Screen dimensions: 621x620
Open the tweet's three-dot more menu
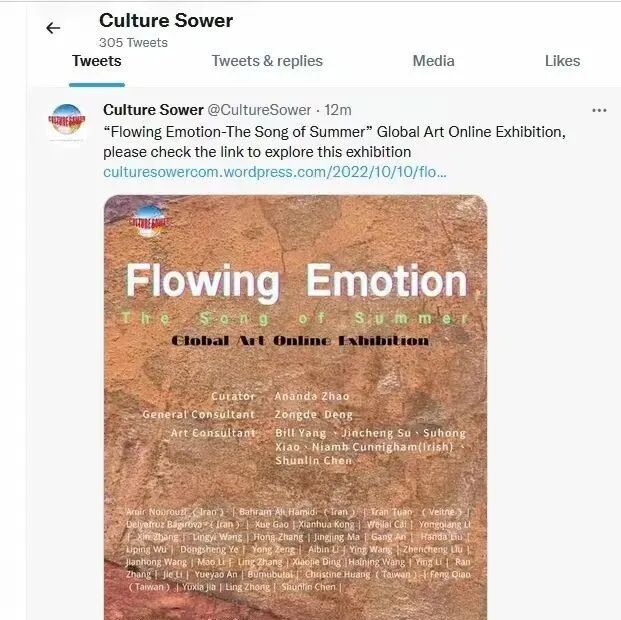tap(599, 110)
